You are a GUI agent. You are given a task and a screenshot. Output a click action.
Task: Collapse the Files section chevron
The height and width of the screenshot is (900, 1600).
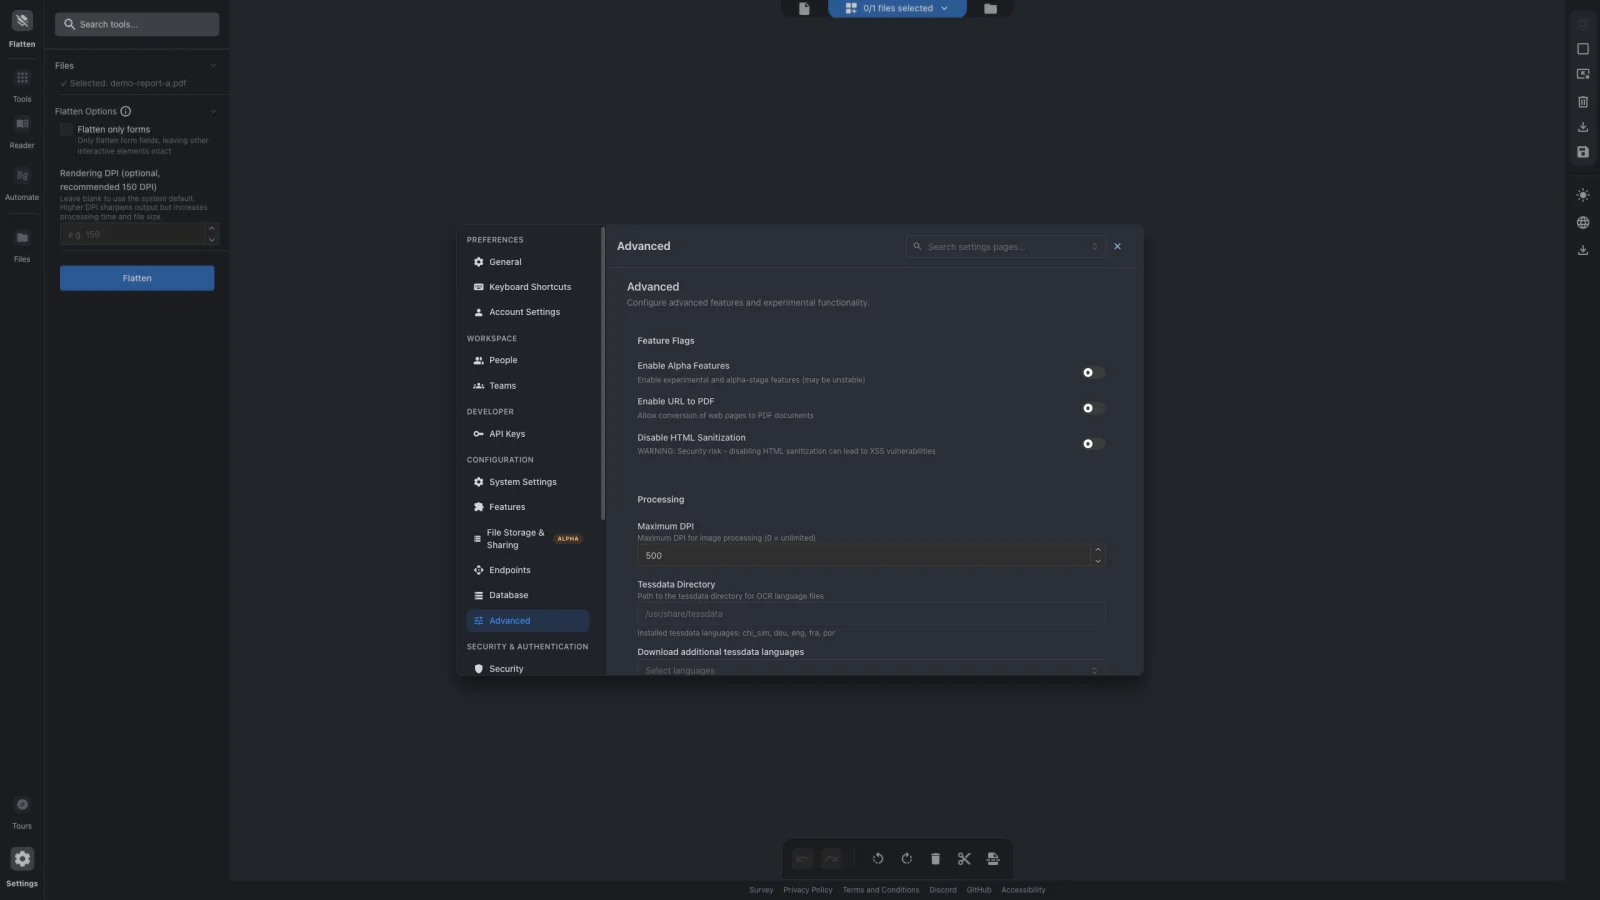[213, 66]
